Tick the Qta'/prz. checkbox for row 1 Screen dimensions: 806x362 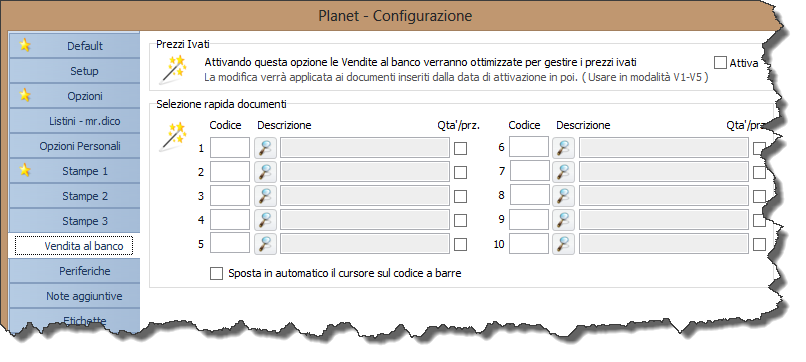pos(461,149)
